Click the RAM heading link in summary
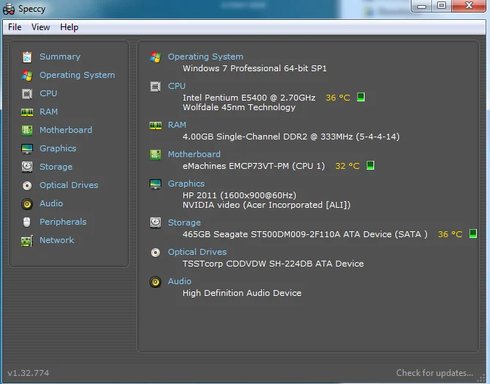Screen dimensions: 490x384 pos(177,125)
